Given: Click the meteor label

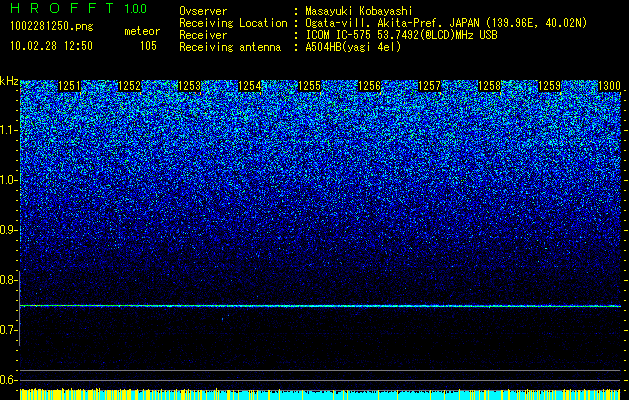Looking at the screenshot, I should (x=142, y=31).
